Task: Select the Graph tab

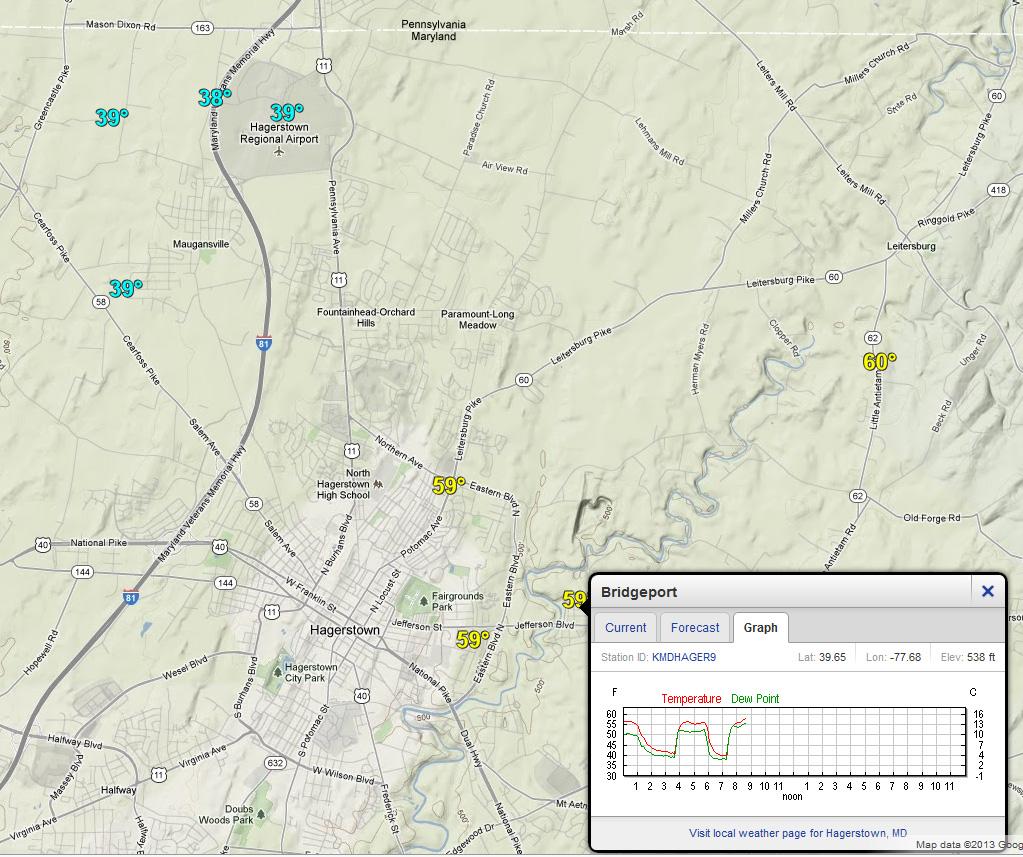Action: (x=760, y=628)
